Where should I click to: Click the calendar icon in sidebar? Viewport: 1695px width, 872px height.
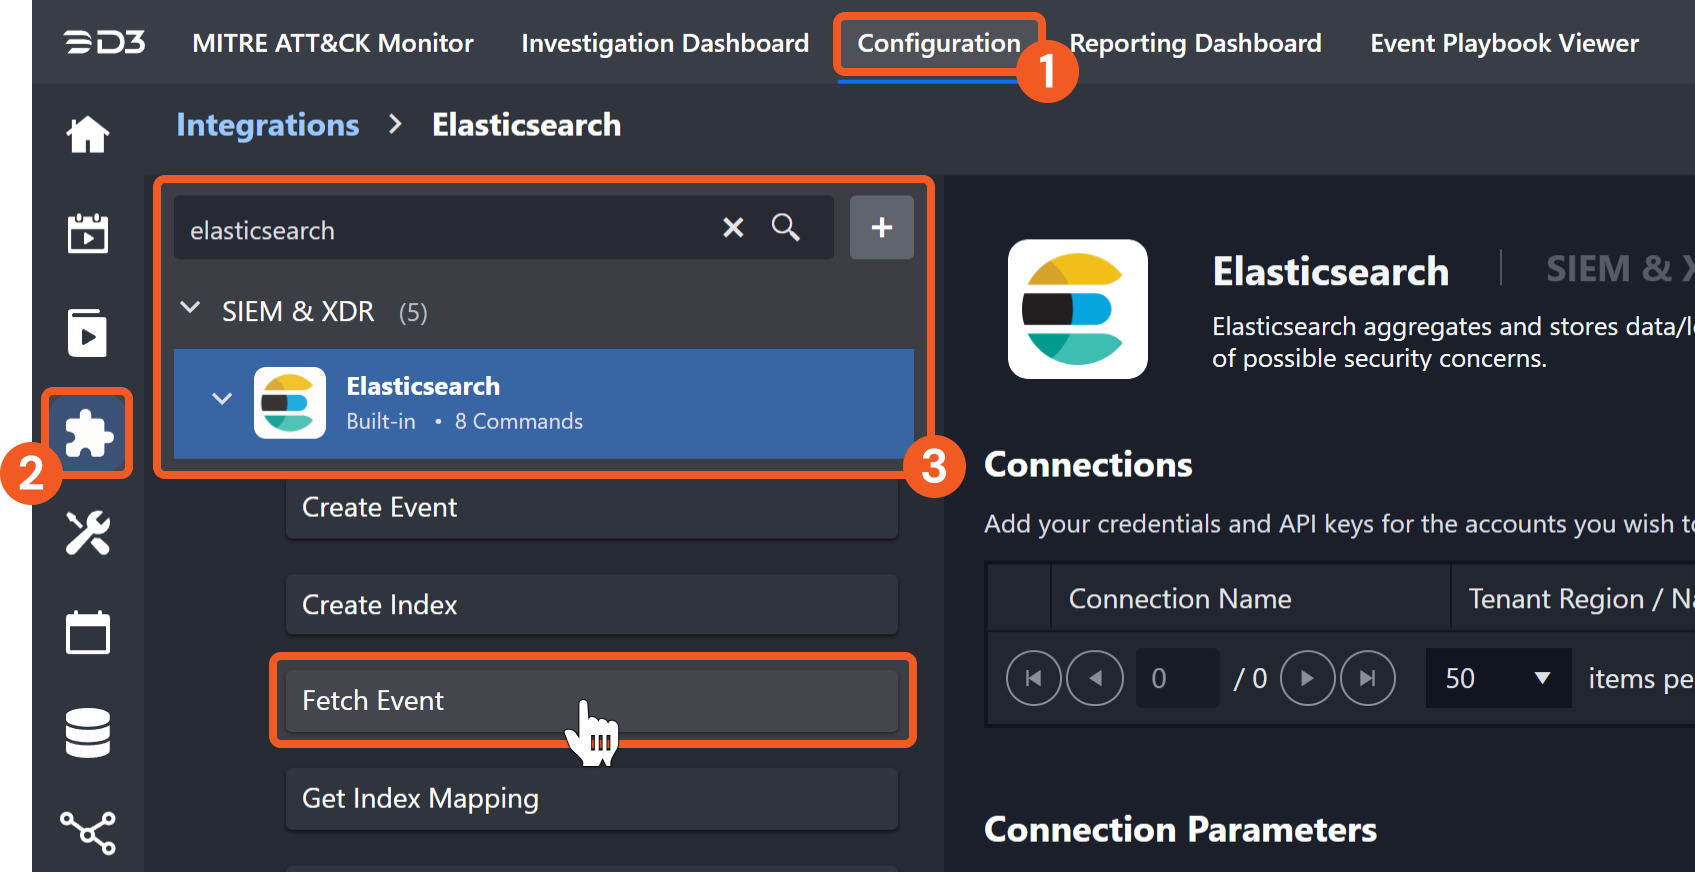click(x=88, y=633)
